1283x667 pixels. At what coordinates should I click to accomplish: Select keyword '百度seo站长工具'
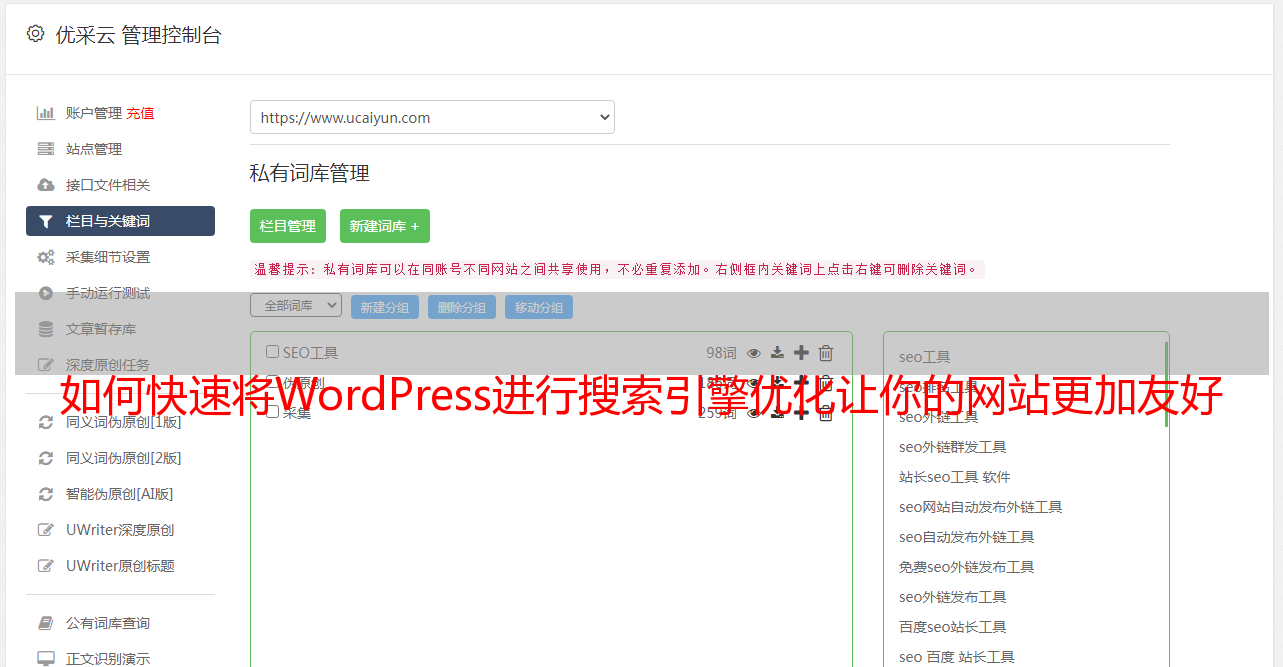tap(953, 627)
